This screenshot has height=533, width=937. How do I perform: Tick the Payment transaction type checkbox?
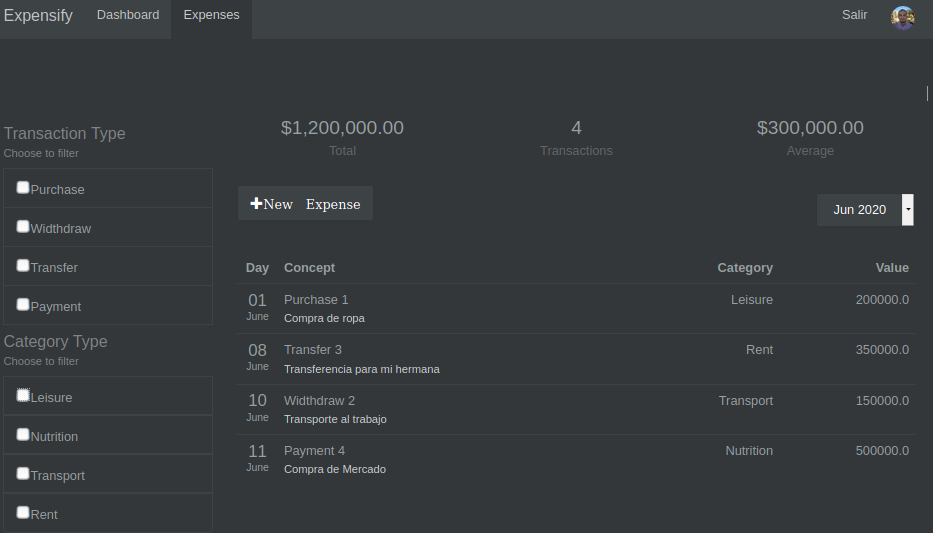pyautogui.click(x=23, y=305)
